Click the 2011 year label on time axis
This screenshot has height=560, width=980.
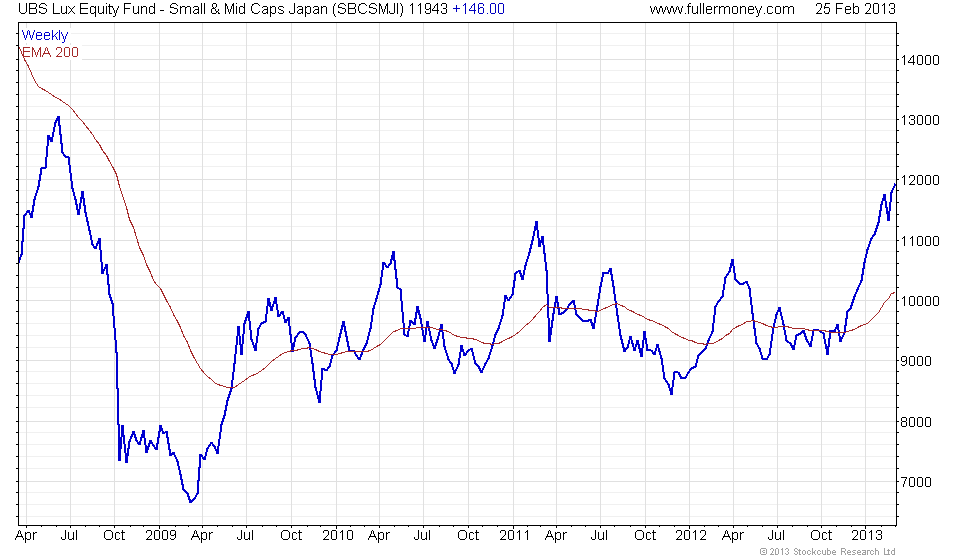[514, 536]
